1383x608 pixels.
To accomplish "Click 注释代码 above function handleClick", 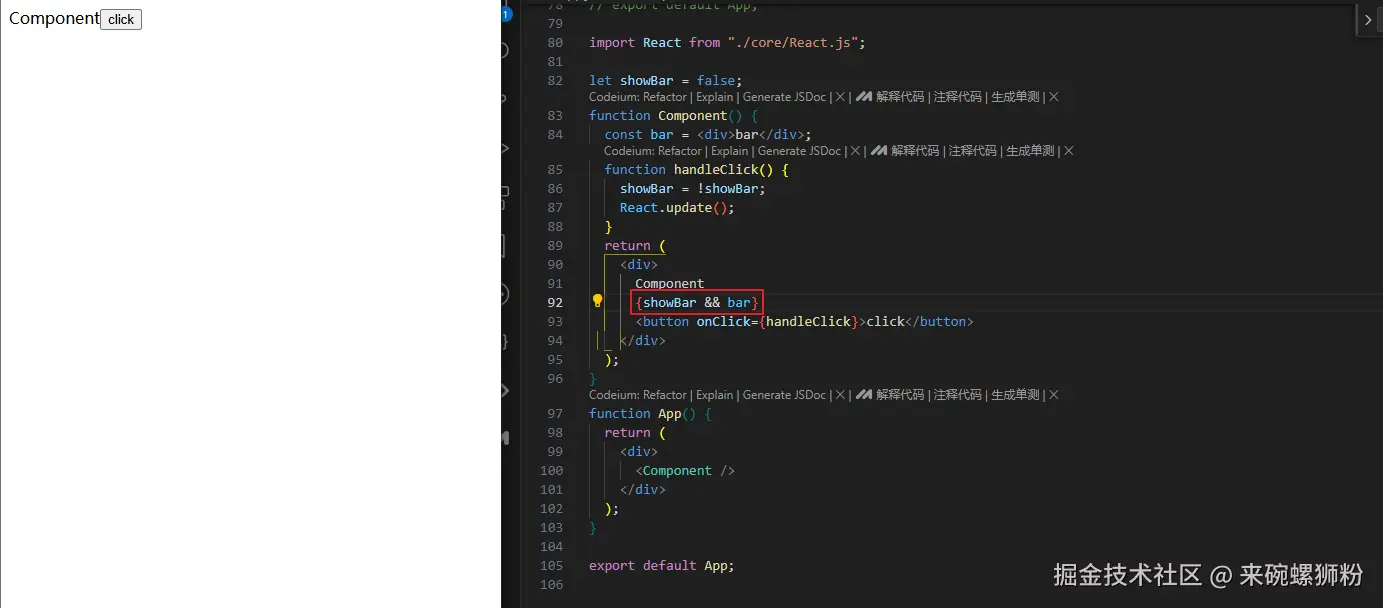I will (973, 151).
